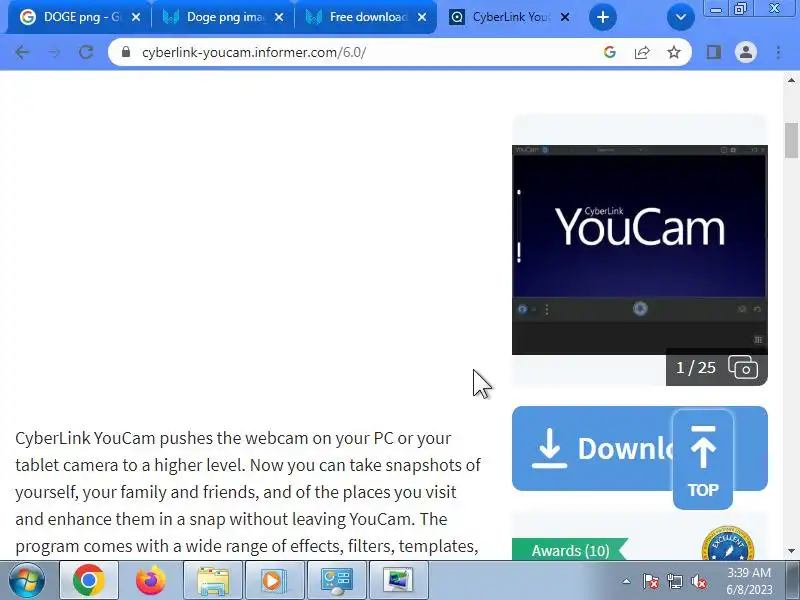Open Windows Media Player taskbar icon
This screenshot has height=600, width=800.
tap(274, 581)
